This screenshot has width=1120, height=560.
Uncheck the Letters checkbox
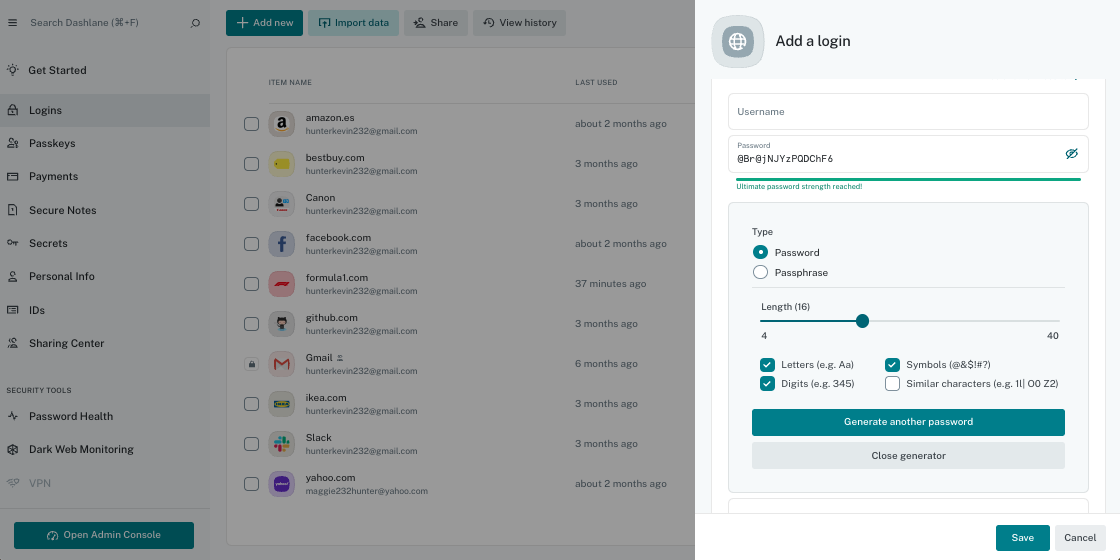(767, 364)
